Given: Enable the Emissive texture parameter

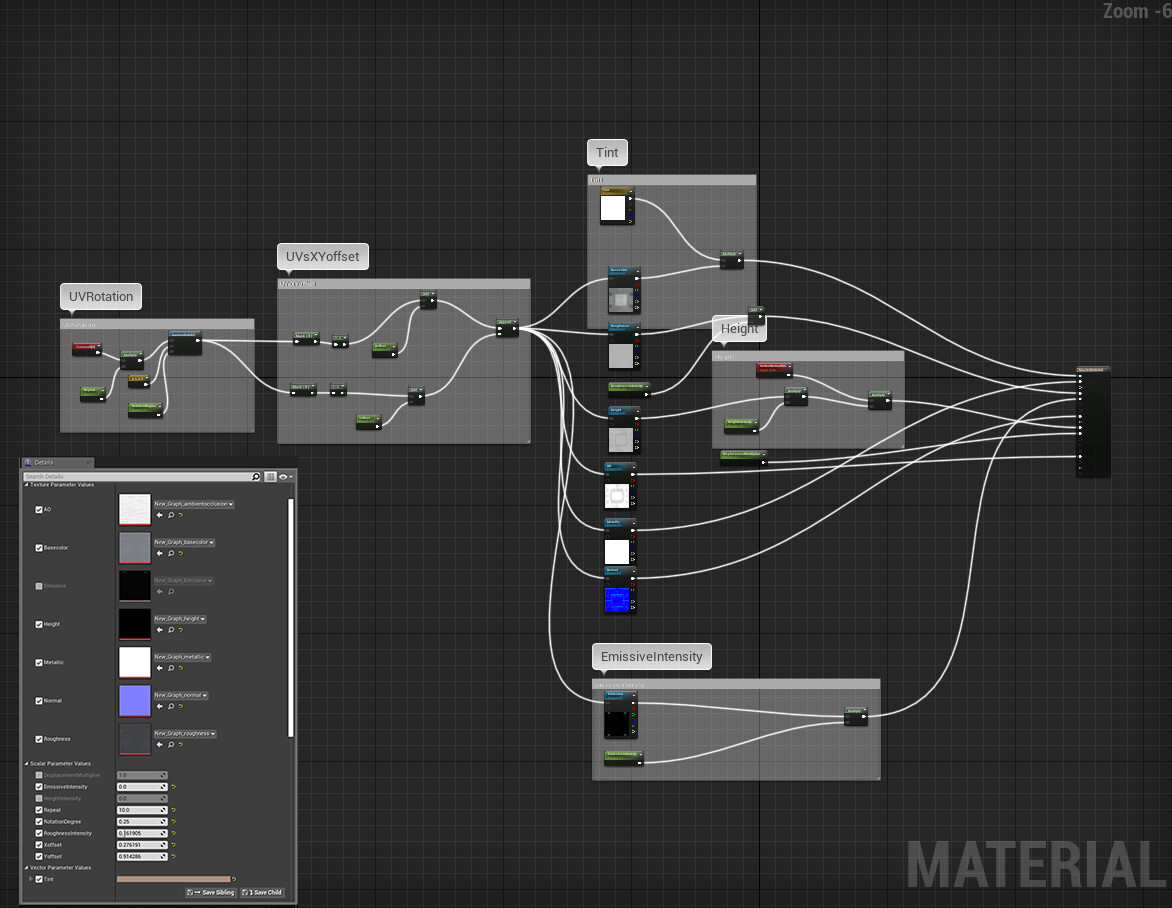Looking at the screenshot, I should click(x=39, y=585).
